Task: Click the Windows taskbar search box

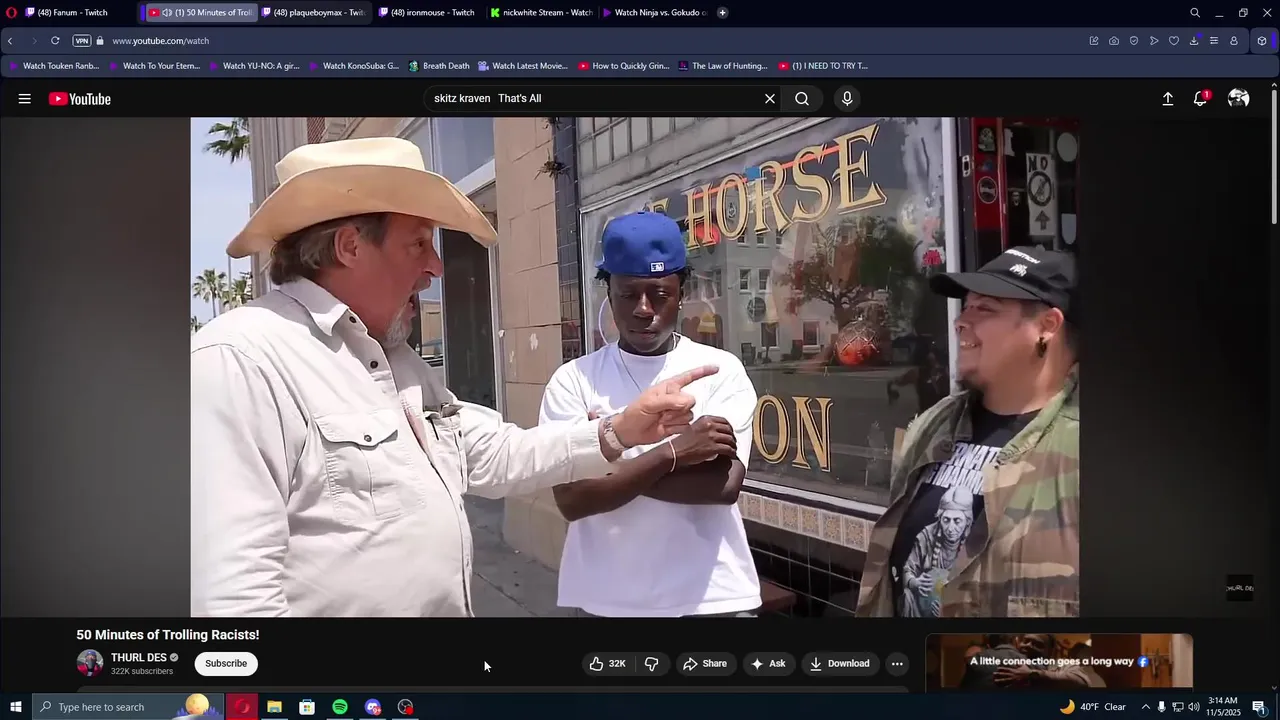Action: [x=128, y=707]
